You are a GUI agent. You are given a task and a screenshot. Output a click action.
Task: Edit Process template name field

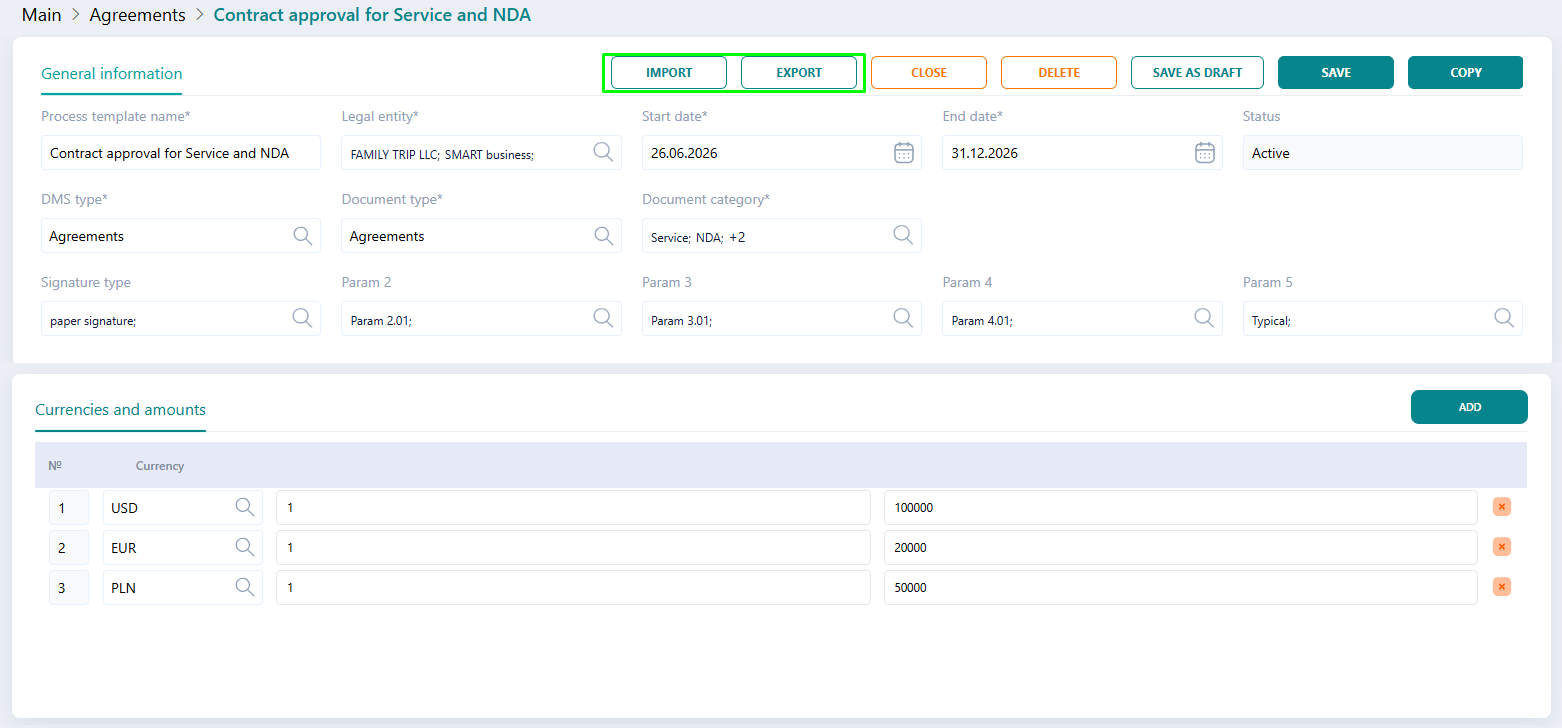click(181, 153)
